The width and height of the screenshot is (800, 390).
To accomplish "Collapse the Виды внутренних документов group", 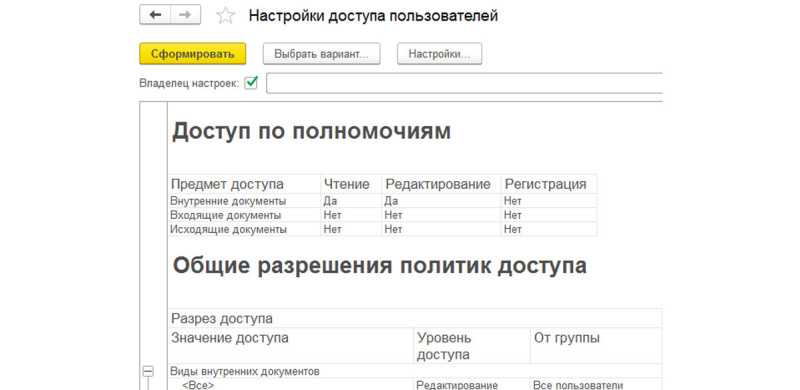I will click(148, 371).
